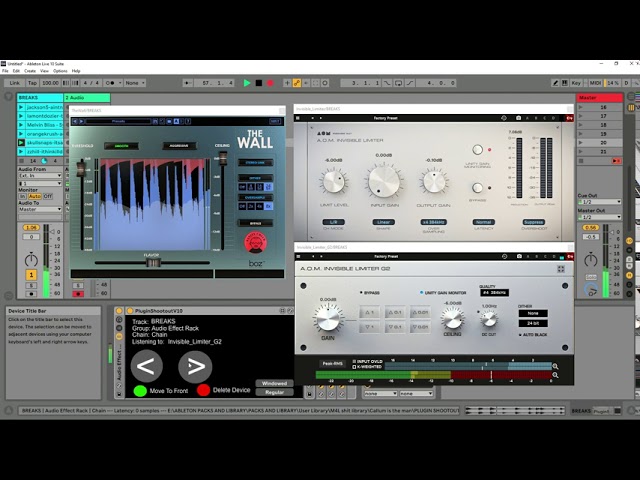Open the Suppress overshoot dropdown

533,222
